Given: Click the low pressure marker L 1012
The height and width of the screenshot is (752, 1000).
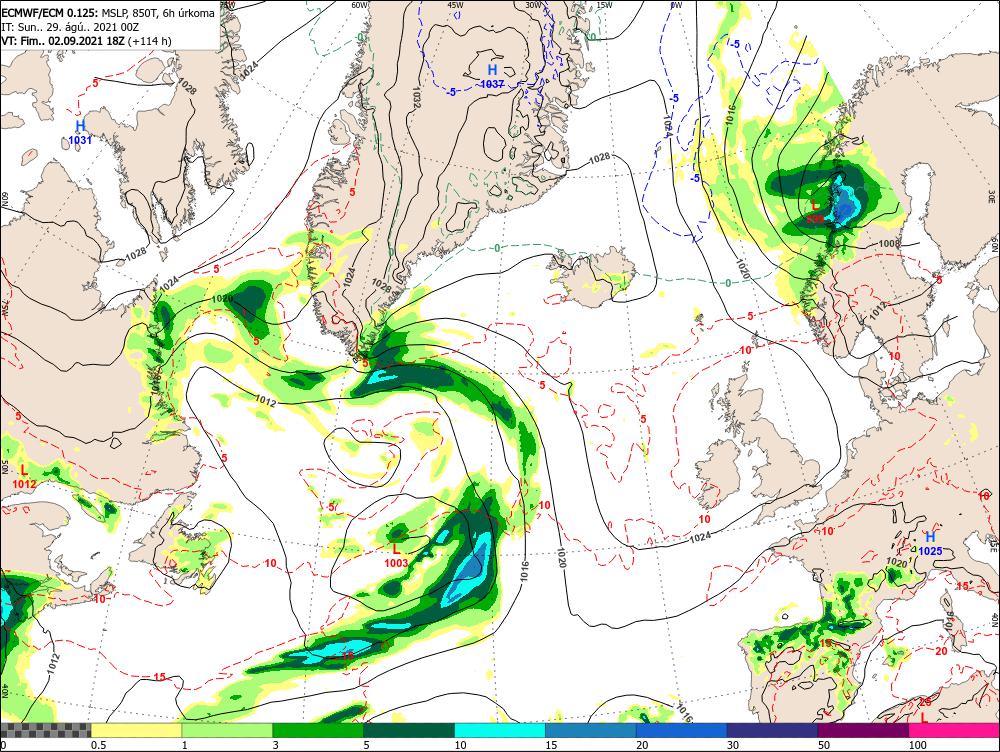Looking at the screenshot, I should pyautogui.click(x=24, y=476).
